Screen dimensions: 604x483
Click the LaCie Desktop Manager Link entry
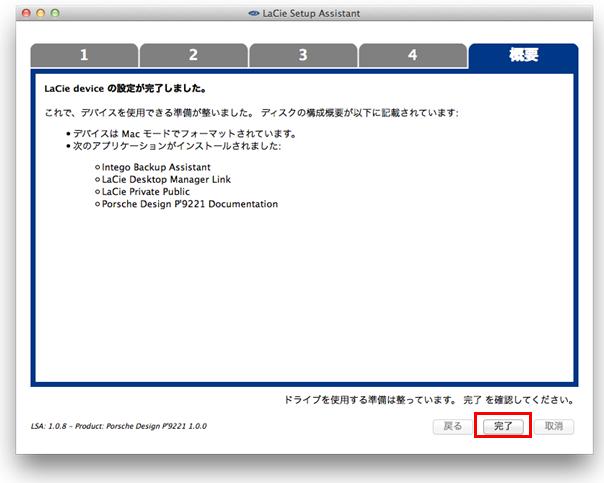point(166,179)
